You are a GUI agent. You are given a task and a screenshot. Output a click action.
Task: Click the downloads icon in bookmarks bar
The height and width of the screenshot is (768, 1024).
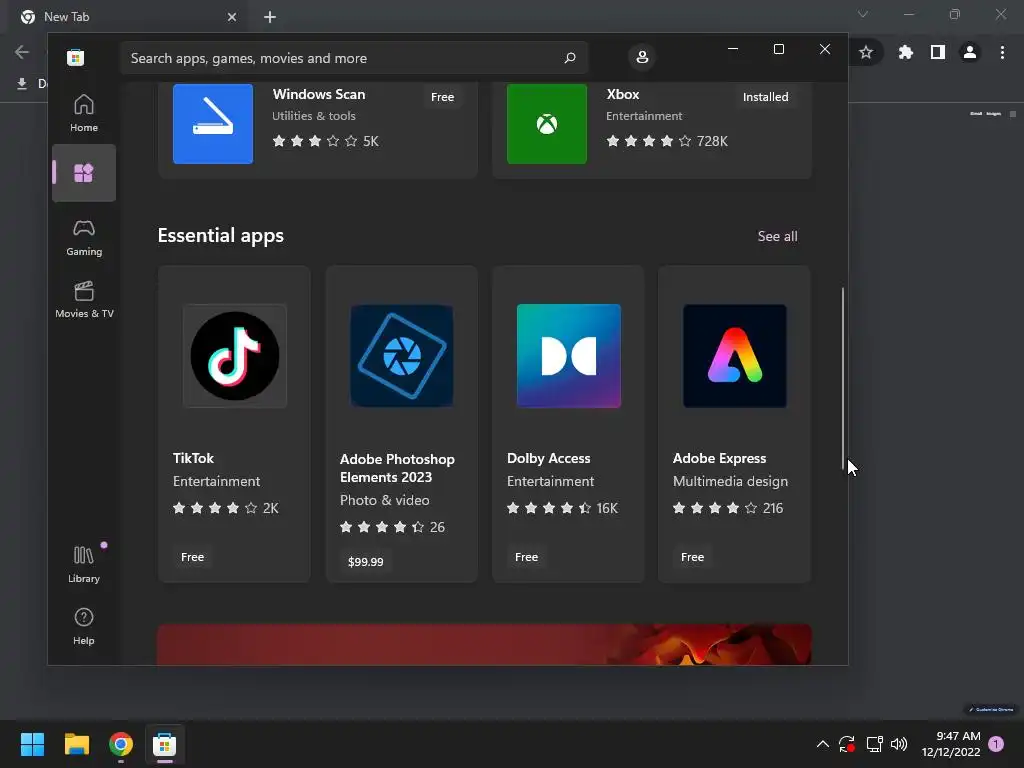tap(22, 84)
